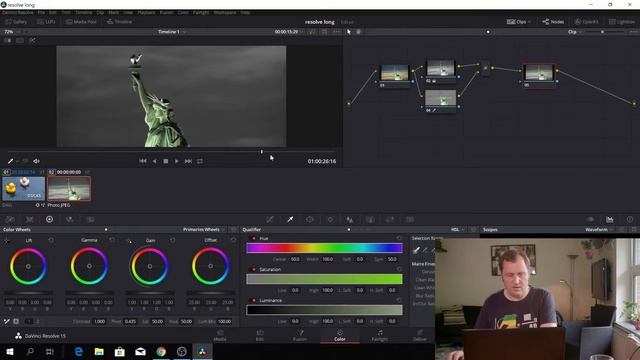Stop playback in the viewer
Screen dimensions: 640x360
(166, 161)
